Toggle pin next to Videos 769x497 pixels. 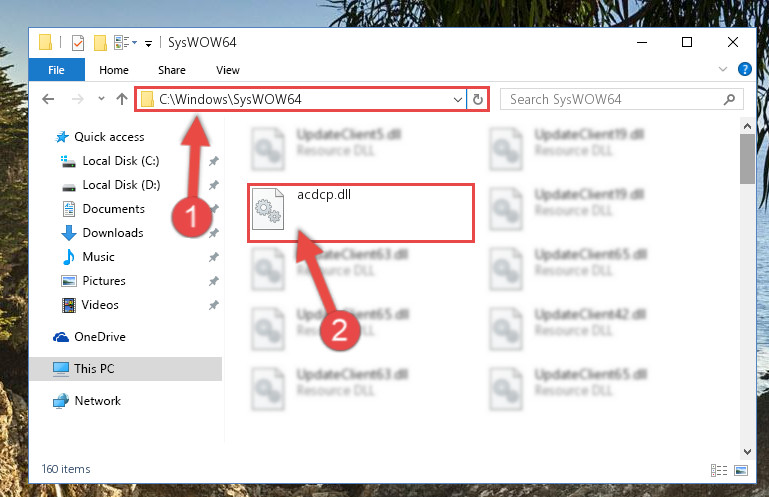coord(213,305)
